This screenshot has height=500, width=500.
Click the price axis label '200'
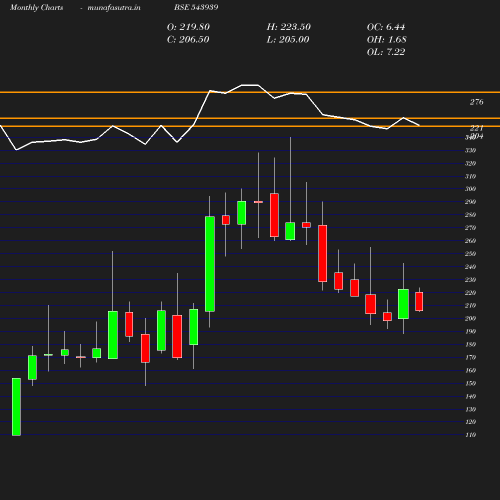[x=470, y=318]
